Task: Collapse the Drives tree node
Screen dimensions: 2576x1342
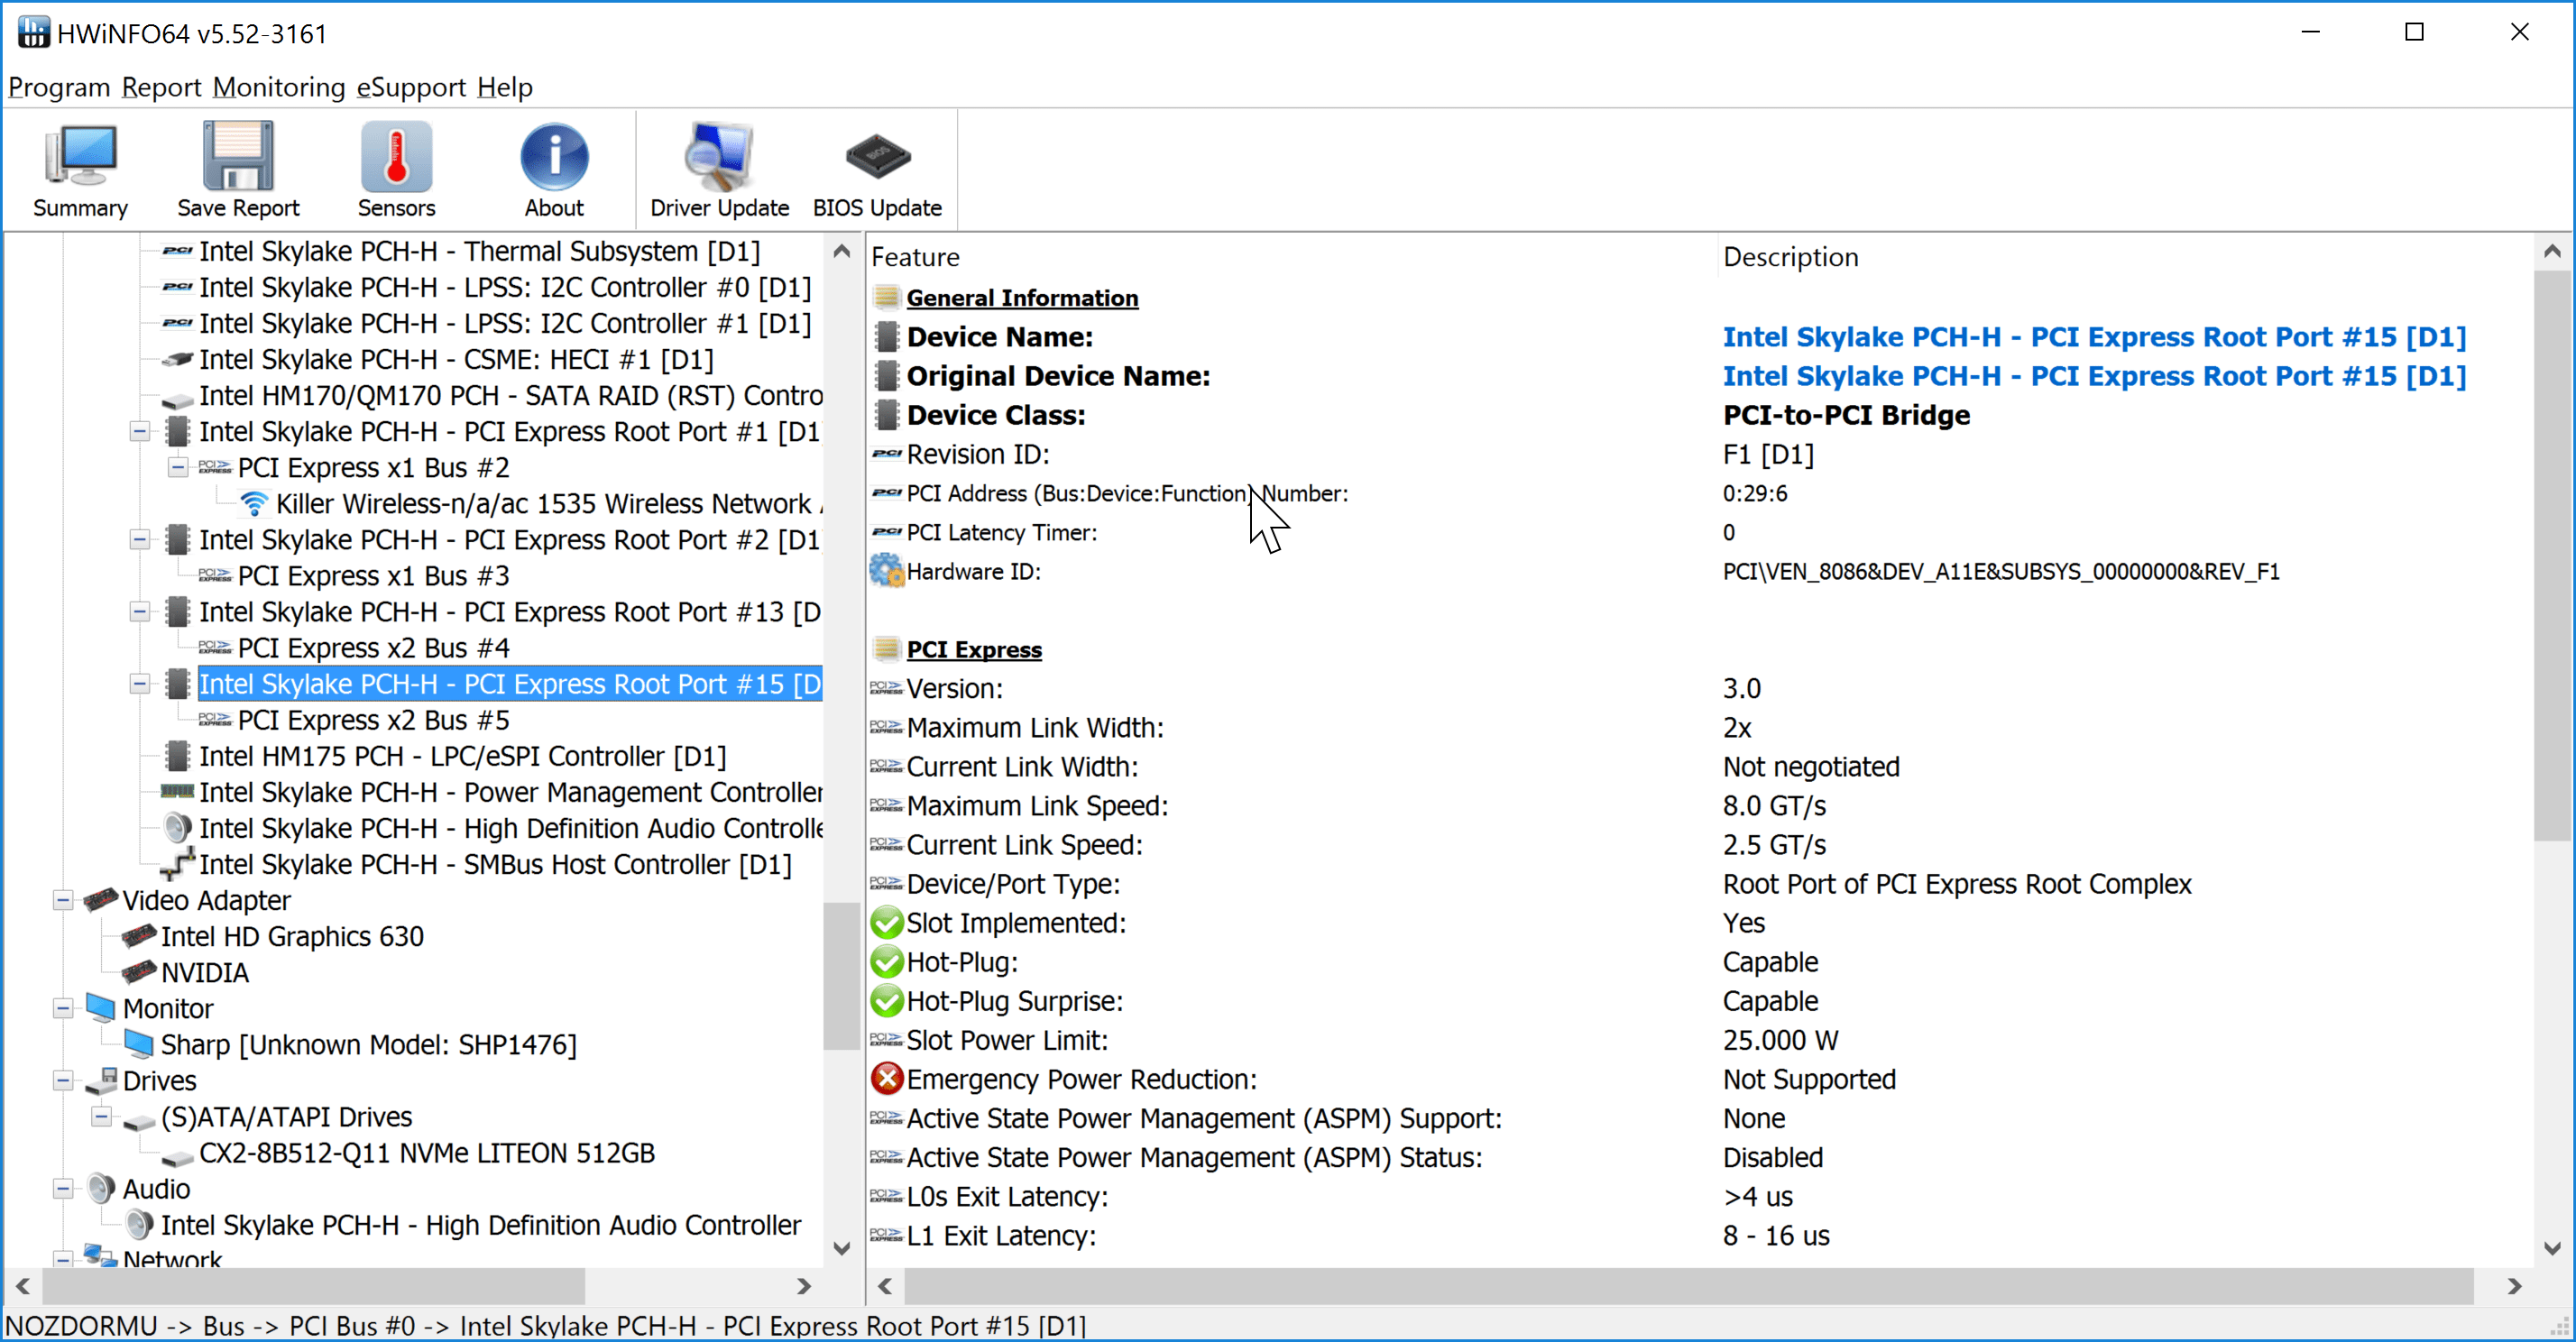Action: [x=63, y=1081]
